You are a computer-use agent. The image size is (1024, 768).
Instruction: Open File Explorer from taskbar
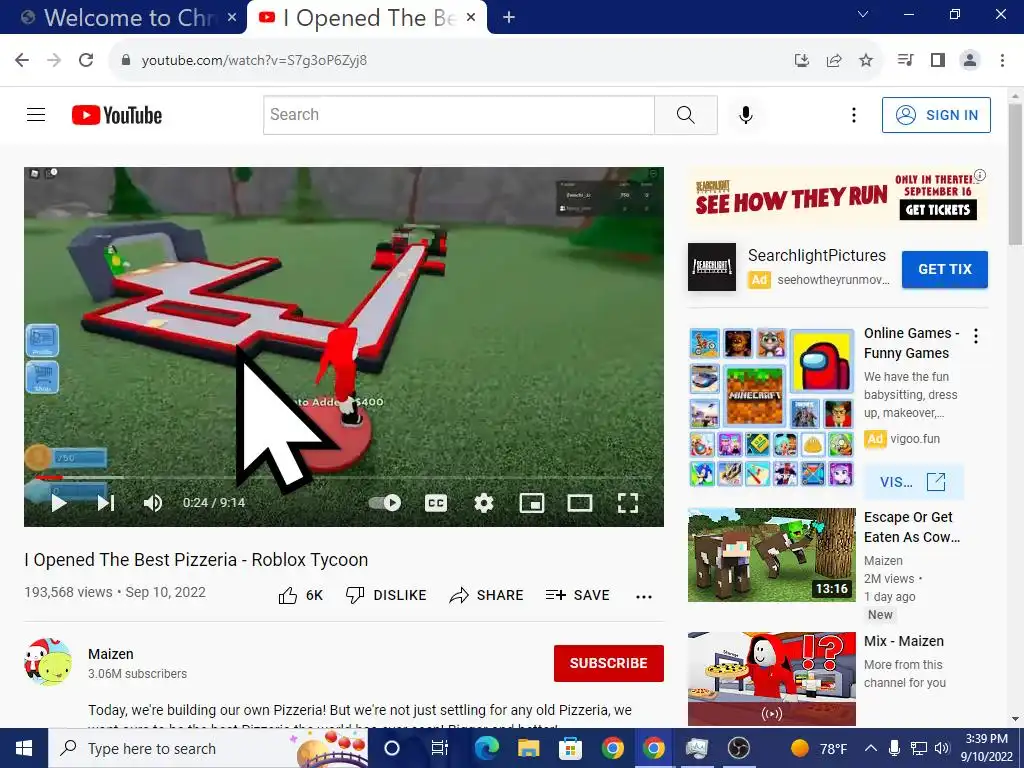528,748
